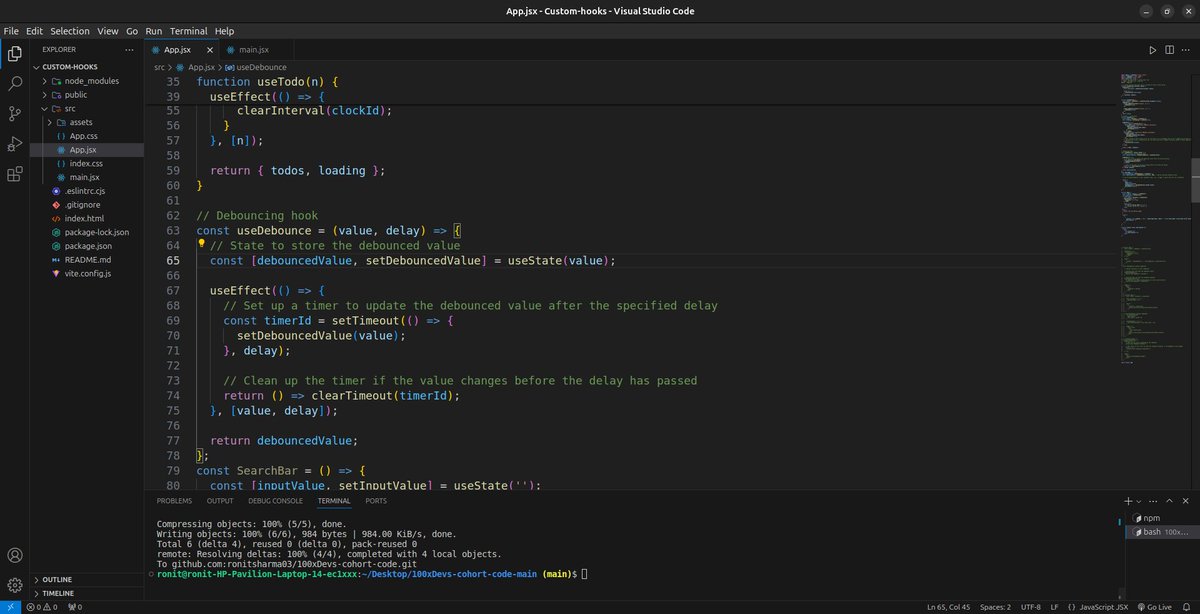The height and width of the screenshot is (614, 1200).
Task: Select the bash terminal instance
Action: pos(1160,532)
